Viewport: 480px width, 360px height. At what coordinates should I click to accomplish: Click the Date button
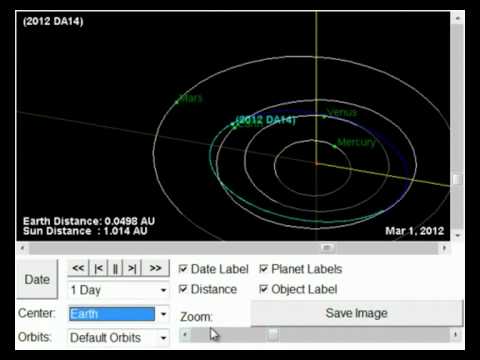coord(37,279)
